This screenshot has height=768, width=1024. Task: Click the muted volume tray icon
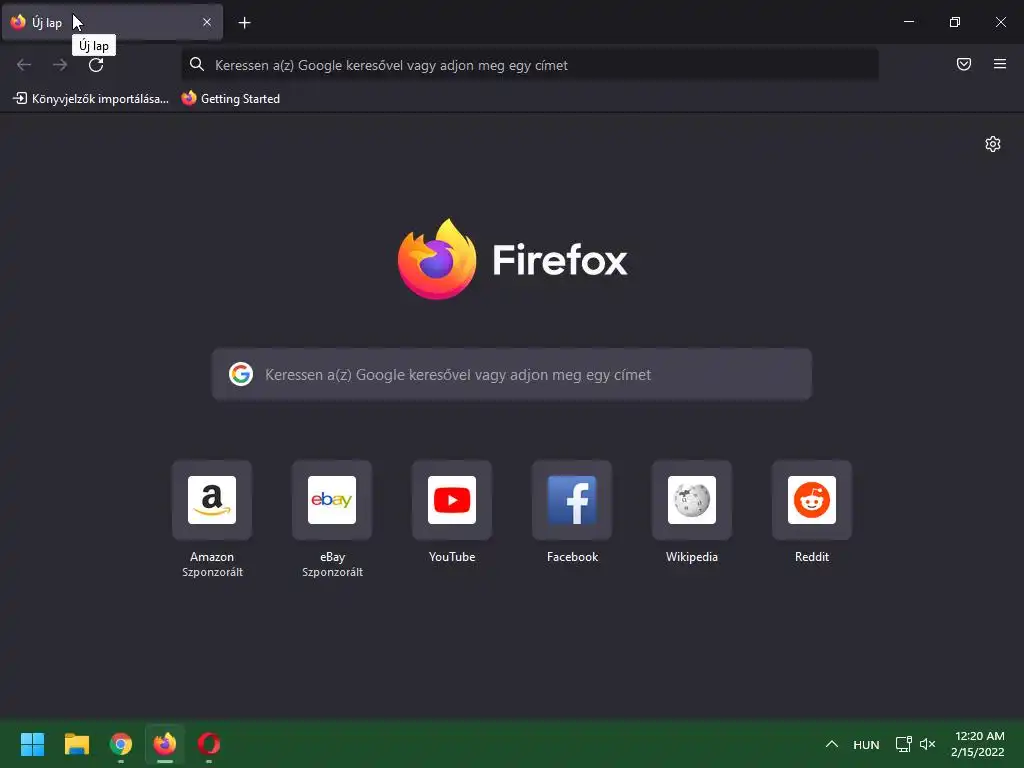click(927, 744)
